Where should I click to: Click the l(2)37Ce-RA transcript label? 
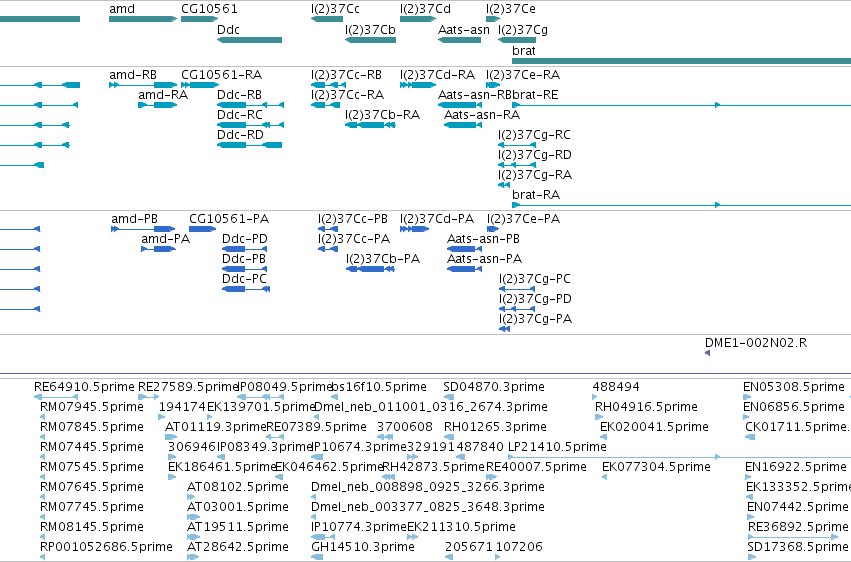[523, 75]
